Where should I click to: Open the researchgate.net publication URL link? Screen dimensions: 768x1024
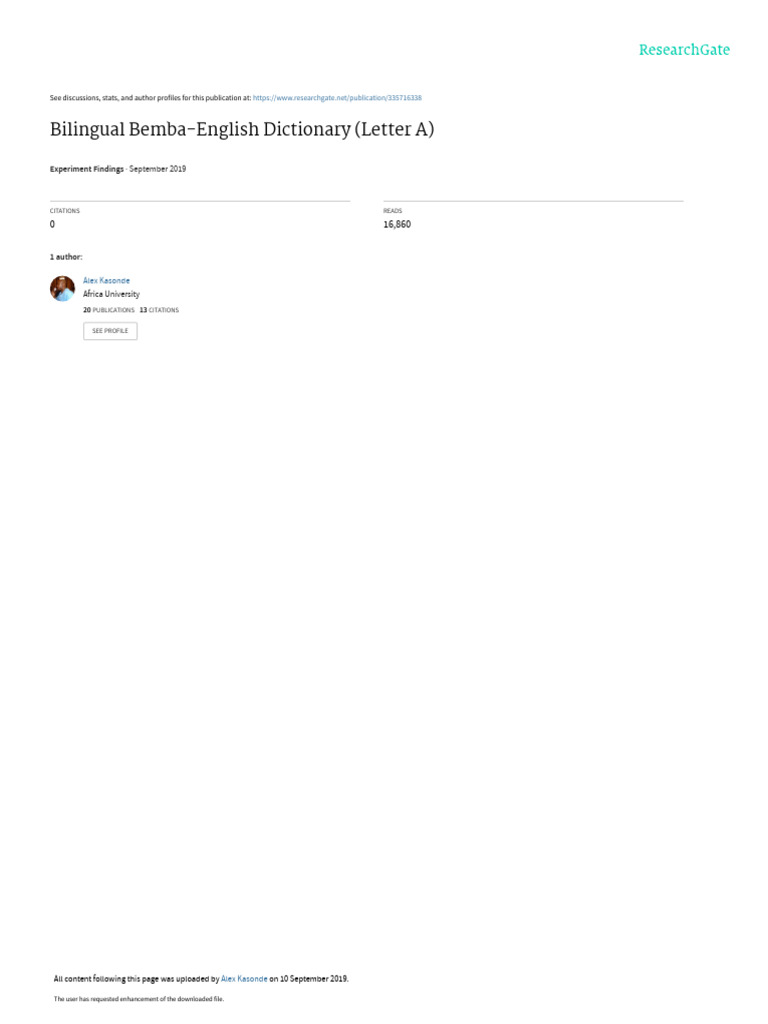337,98
